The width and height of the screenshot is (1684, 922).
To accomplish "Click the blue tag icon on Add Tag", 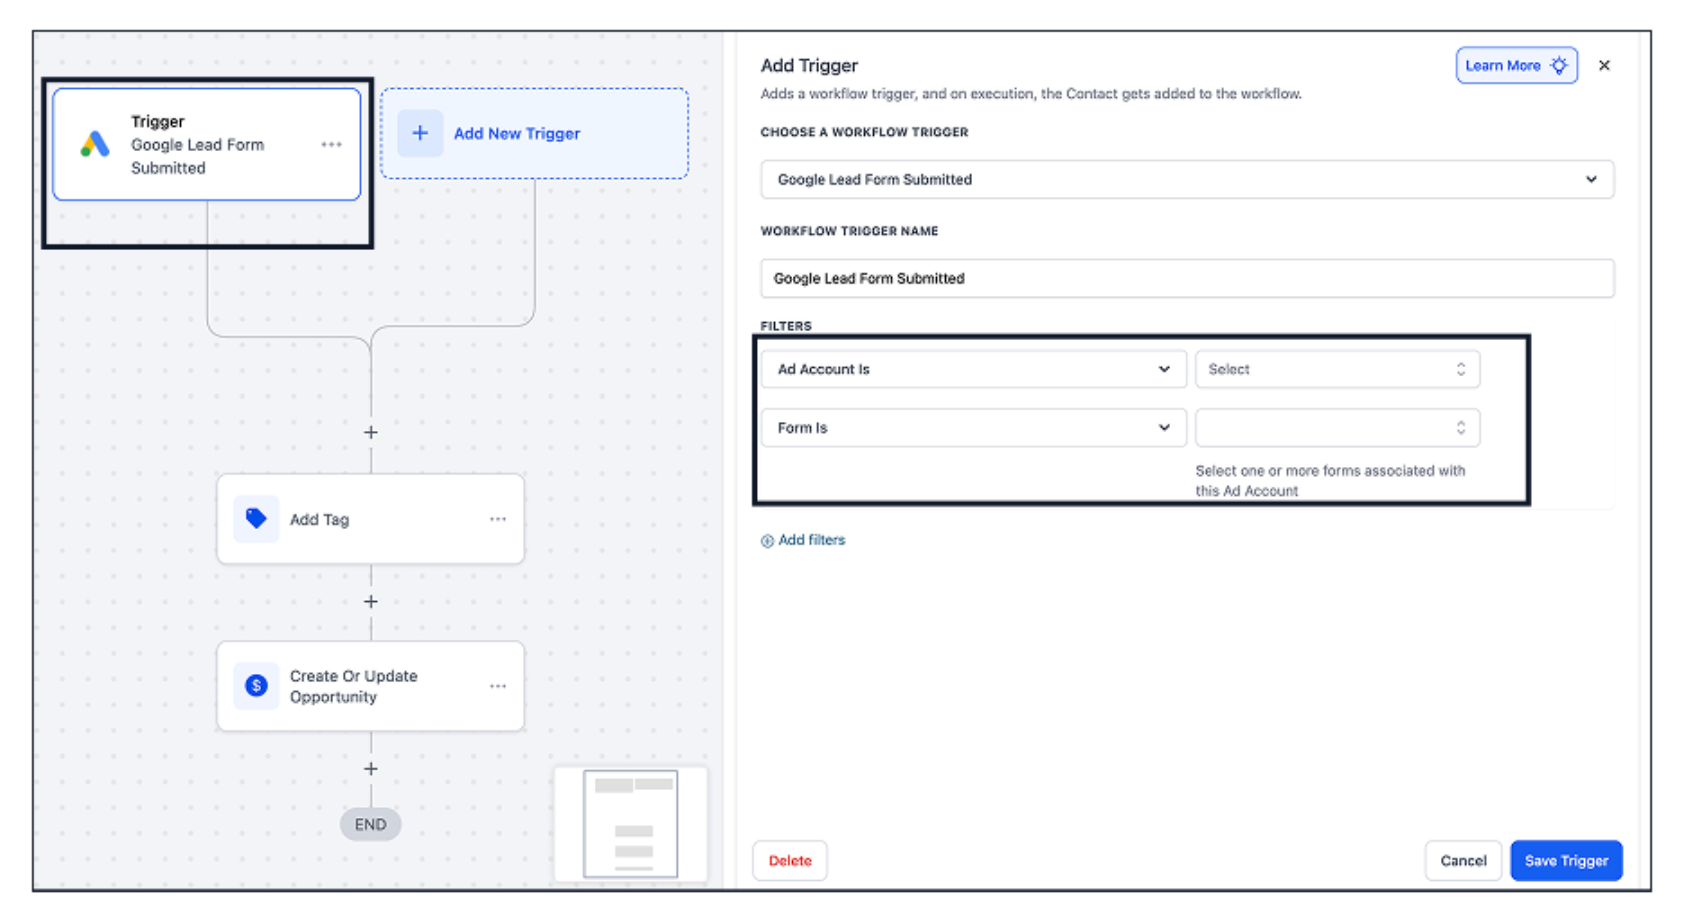I will click(x=256, y=518).
